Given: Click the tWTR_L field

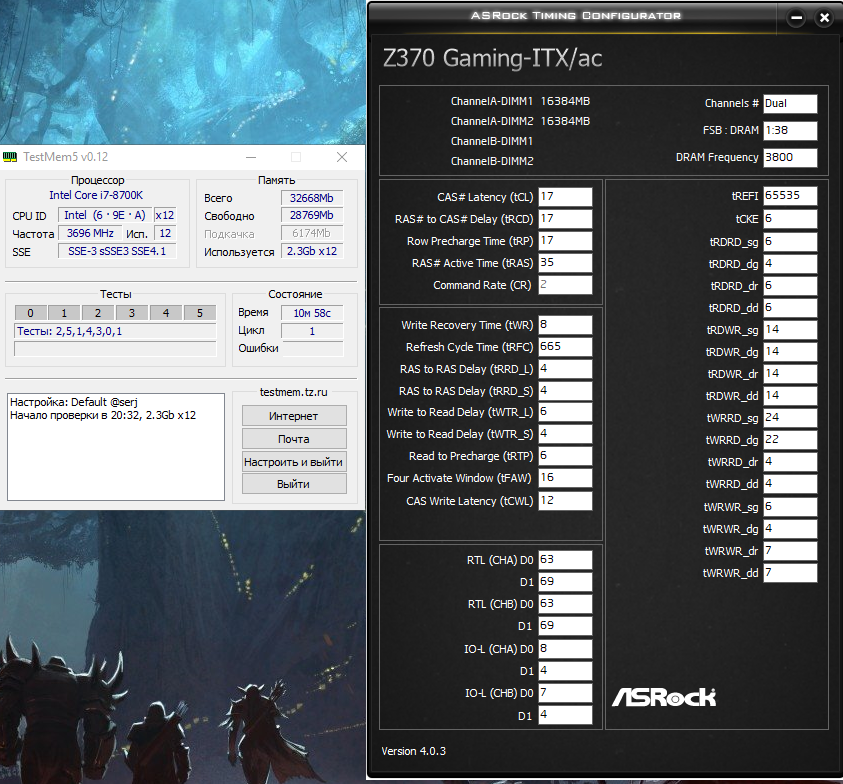Looking at the screenshot, I should pos(565,412).
